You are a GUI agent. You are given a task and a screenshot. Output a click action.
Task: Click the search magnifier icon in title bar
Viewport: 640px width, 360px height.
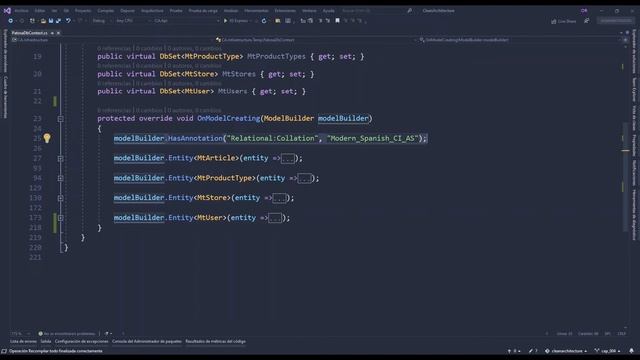tap(409, 11)
